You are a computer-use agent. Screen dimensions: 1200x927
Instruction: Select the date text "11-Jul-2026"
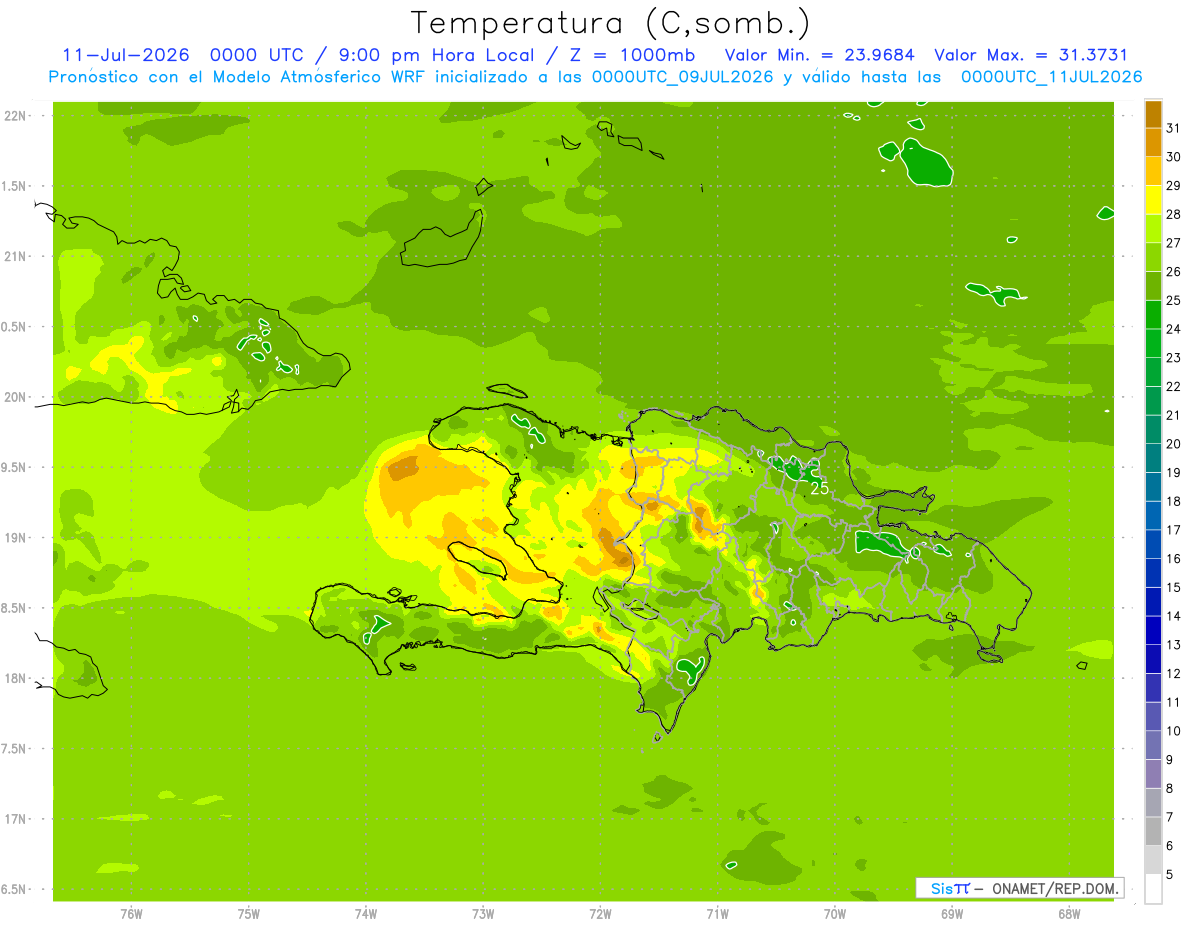pos(126,55)
